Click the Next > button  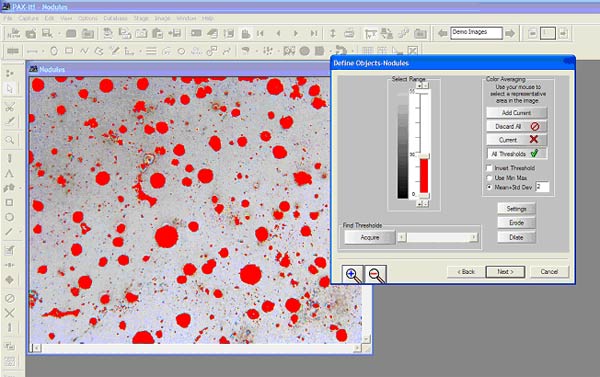(x=505, y=272)
